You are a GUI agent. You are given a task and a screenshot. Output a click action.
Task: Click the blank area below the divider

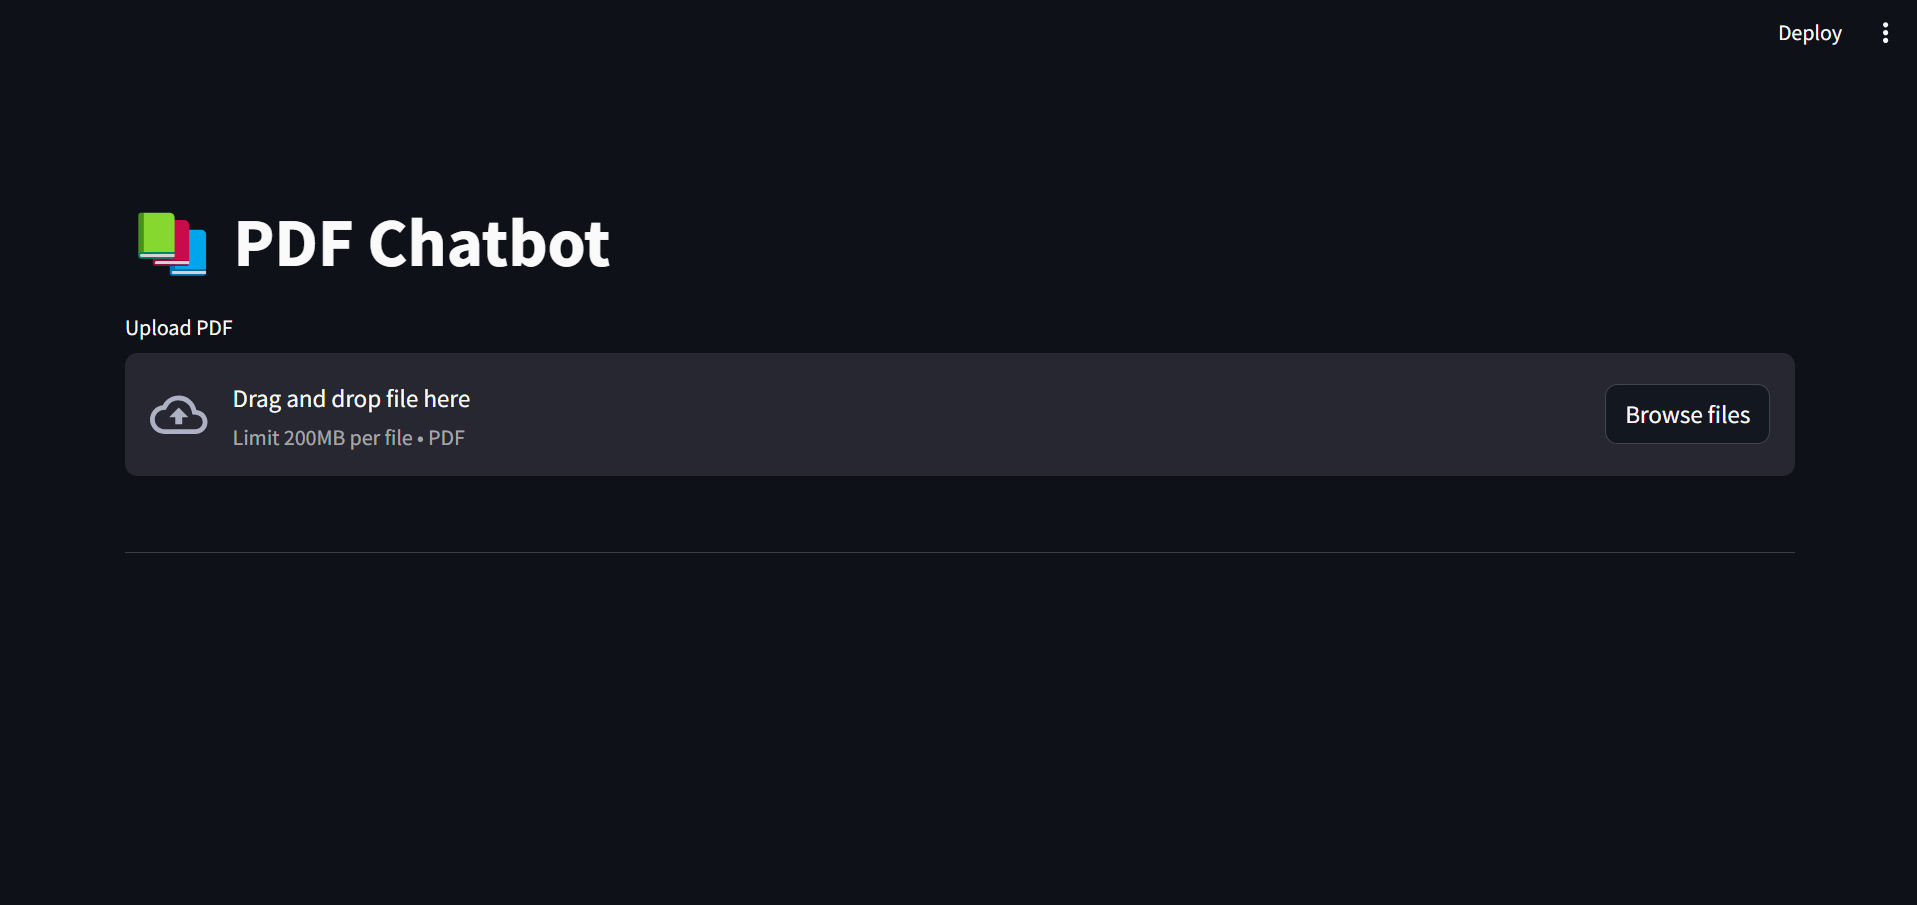pos(960,720)
